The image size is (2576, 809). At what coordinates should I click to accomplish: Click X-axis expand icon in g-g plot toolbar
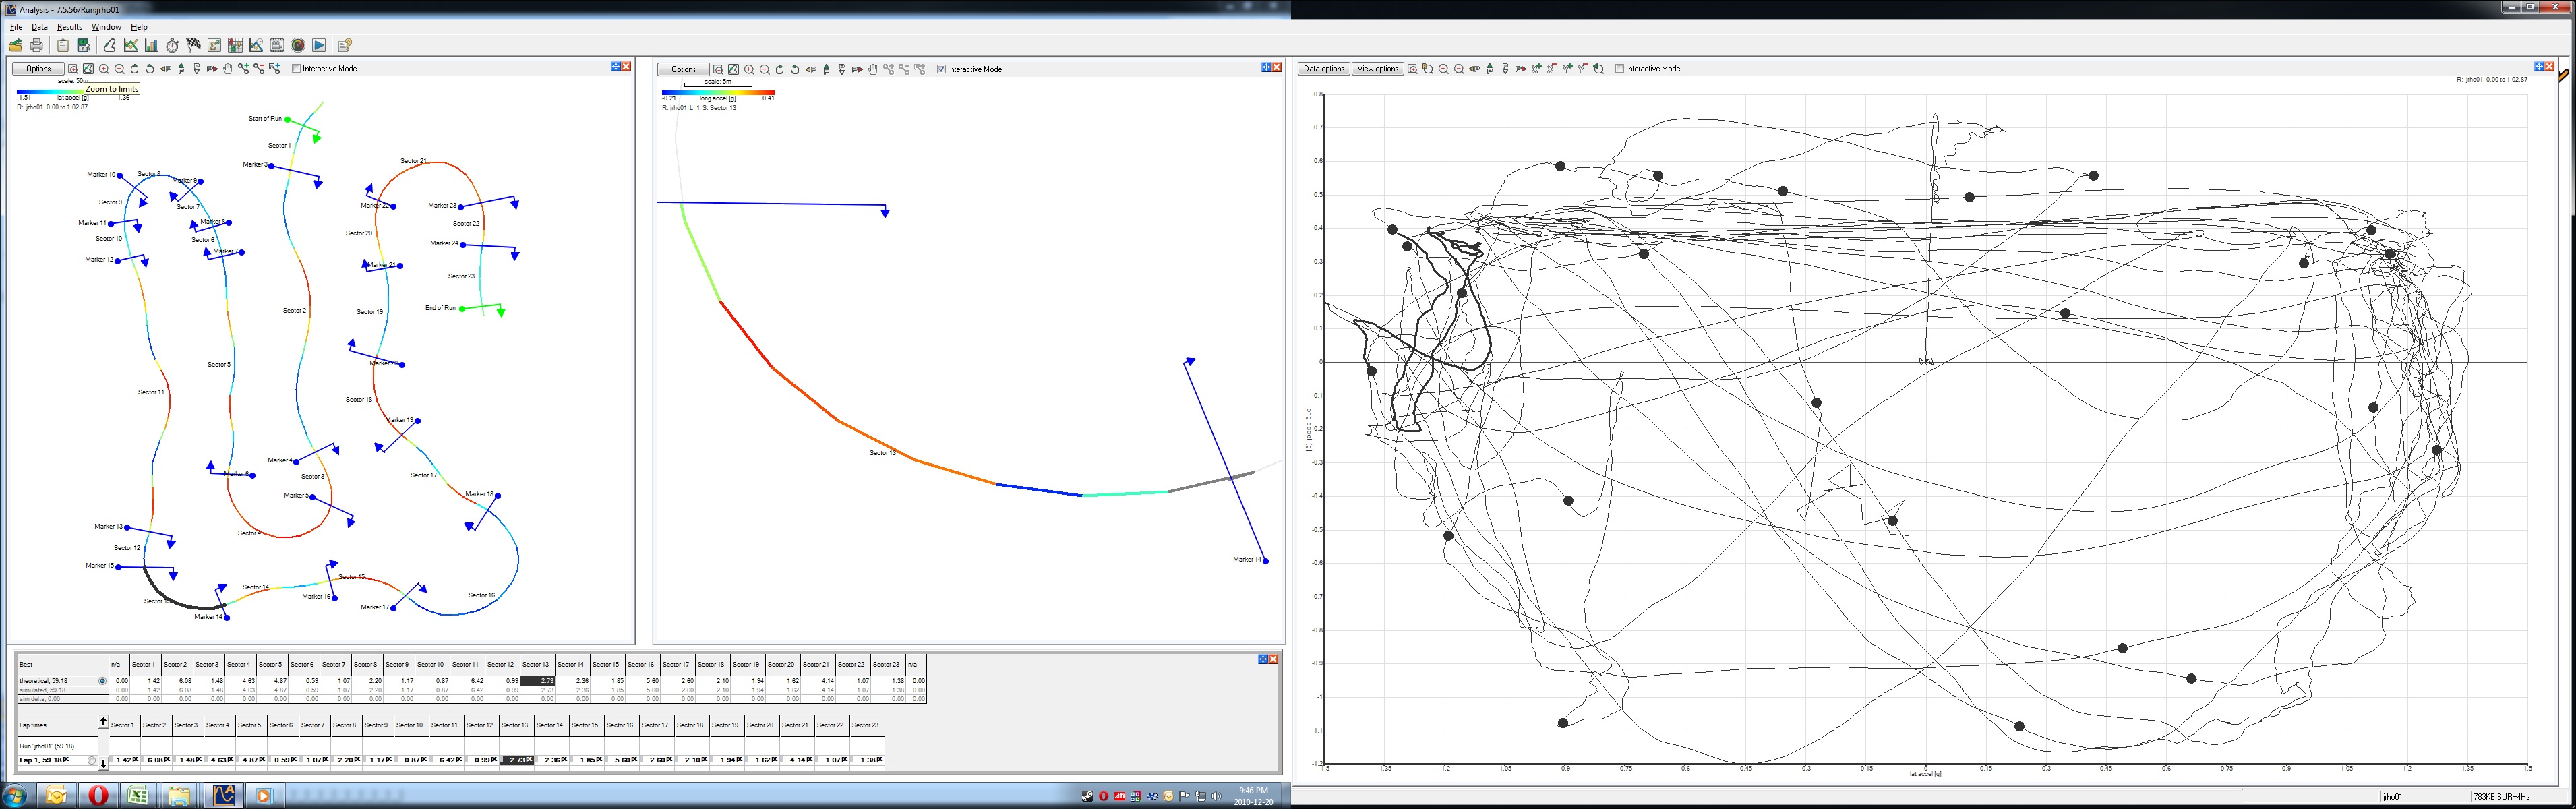[1537, 69]
